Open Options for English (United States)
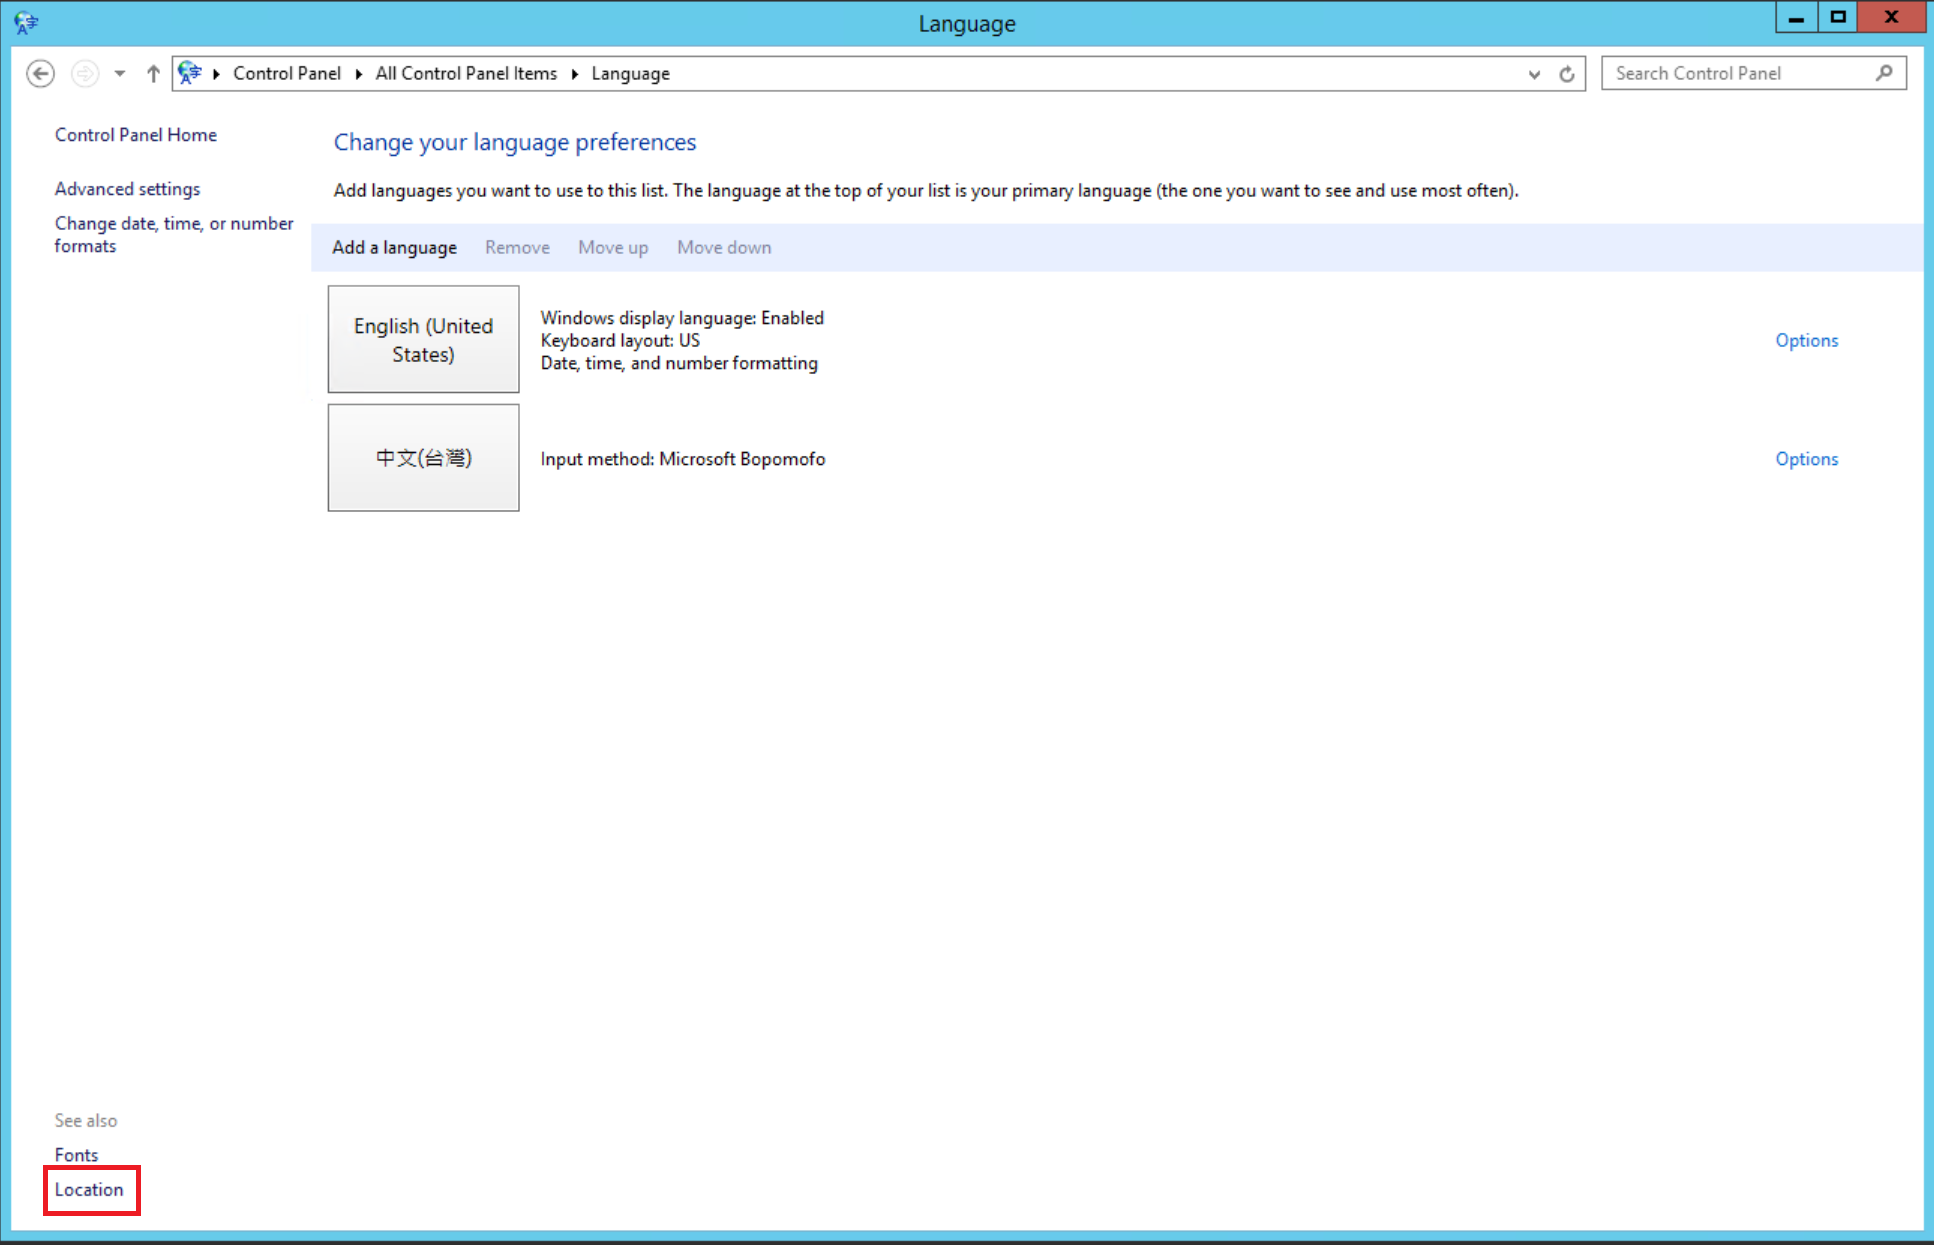Image resolution: width=1934 pixels, height=1245 pixels. 1806,341
